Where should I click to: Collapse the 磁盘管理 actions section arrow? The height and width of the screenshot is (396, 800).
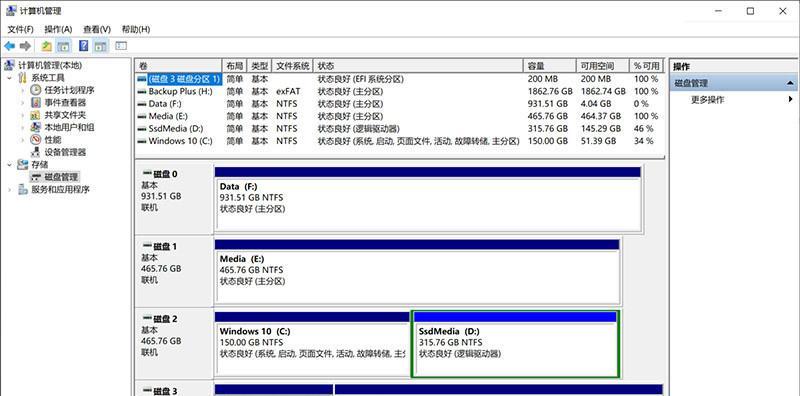tap(790, 83)
